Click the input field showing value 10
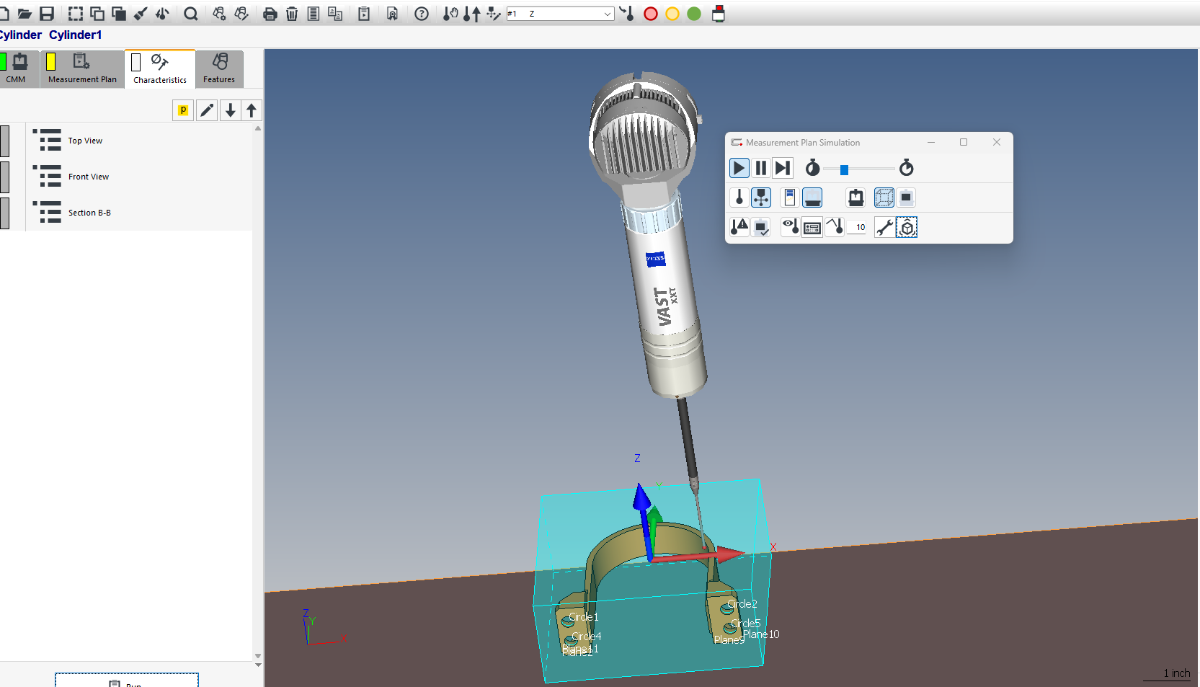This screenshot has width=1200, height=687. [x=858, y=227]
